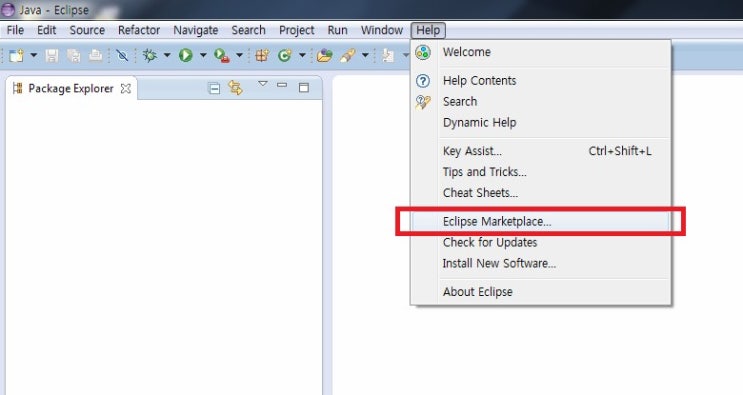Expand the New Java Class dropdown arrow
Image resolution: width=743 pixels, height=395 pixels.
pos(302,55)
